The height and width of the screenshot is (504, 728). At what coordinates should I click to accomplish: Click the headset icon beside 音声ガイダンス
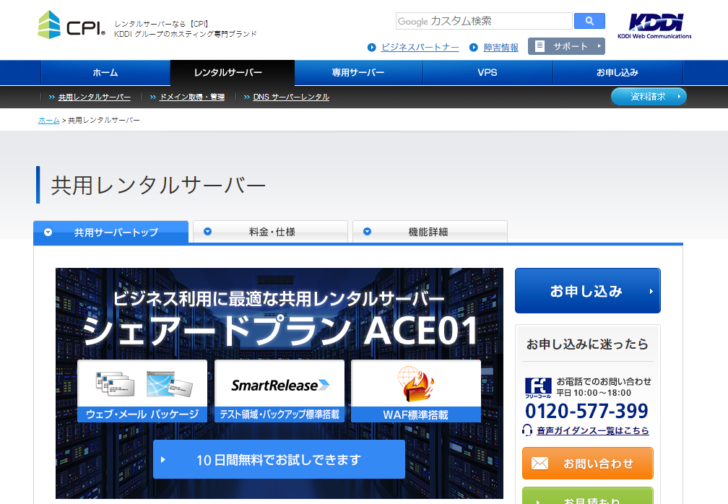527,430
